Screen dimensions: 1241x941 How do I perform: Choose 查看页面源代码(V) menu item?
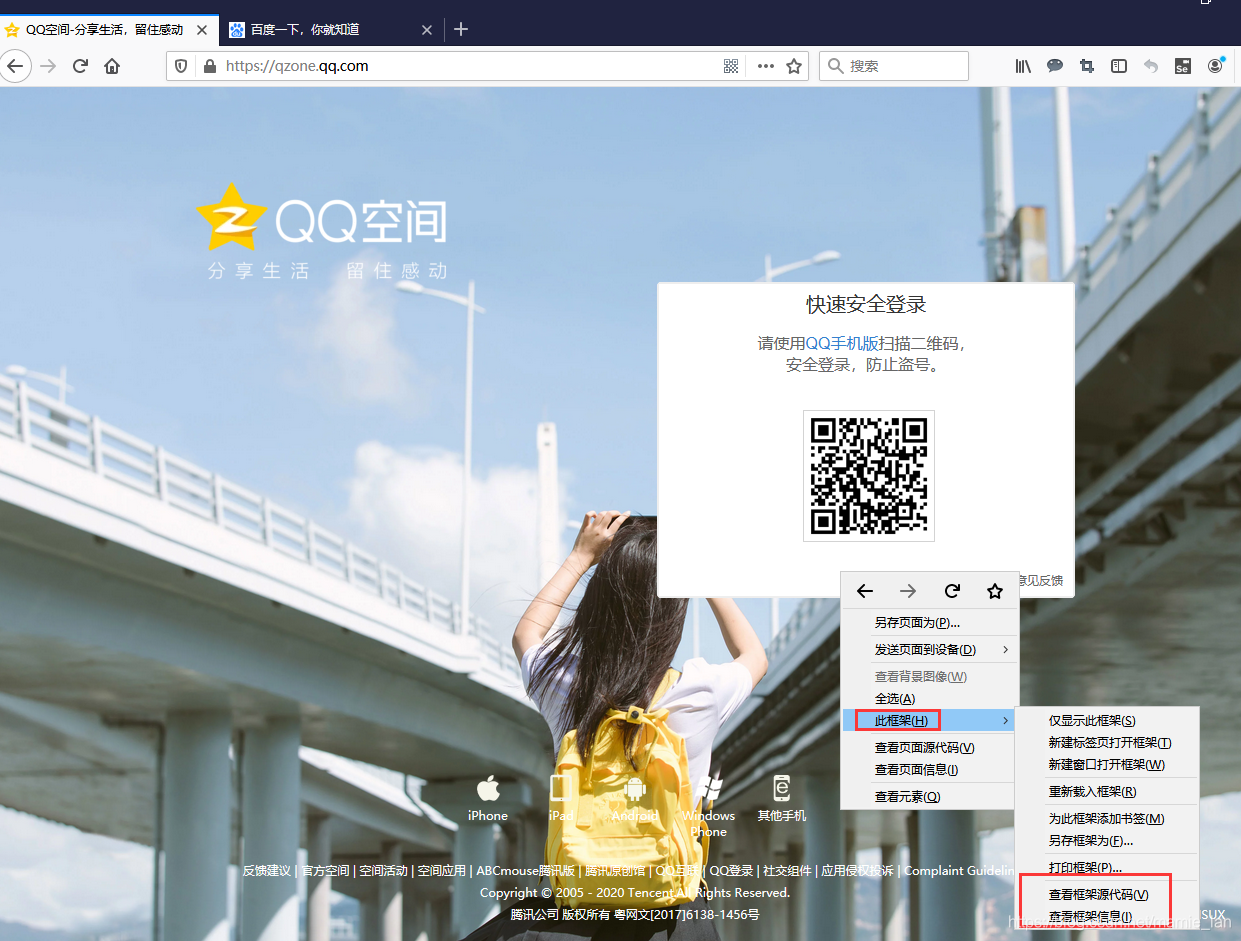click(930, 748)
